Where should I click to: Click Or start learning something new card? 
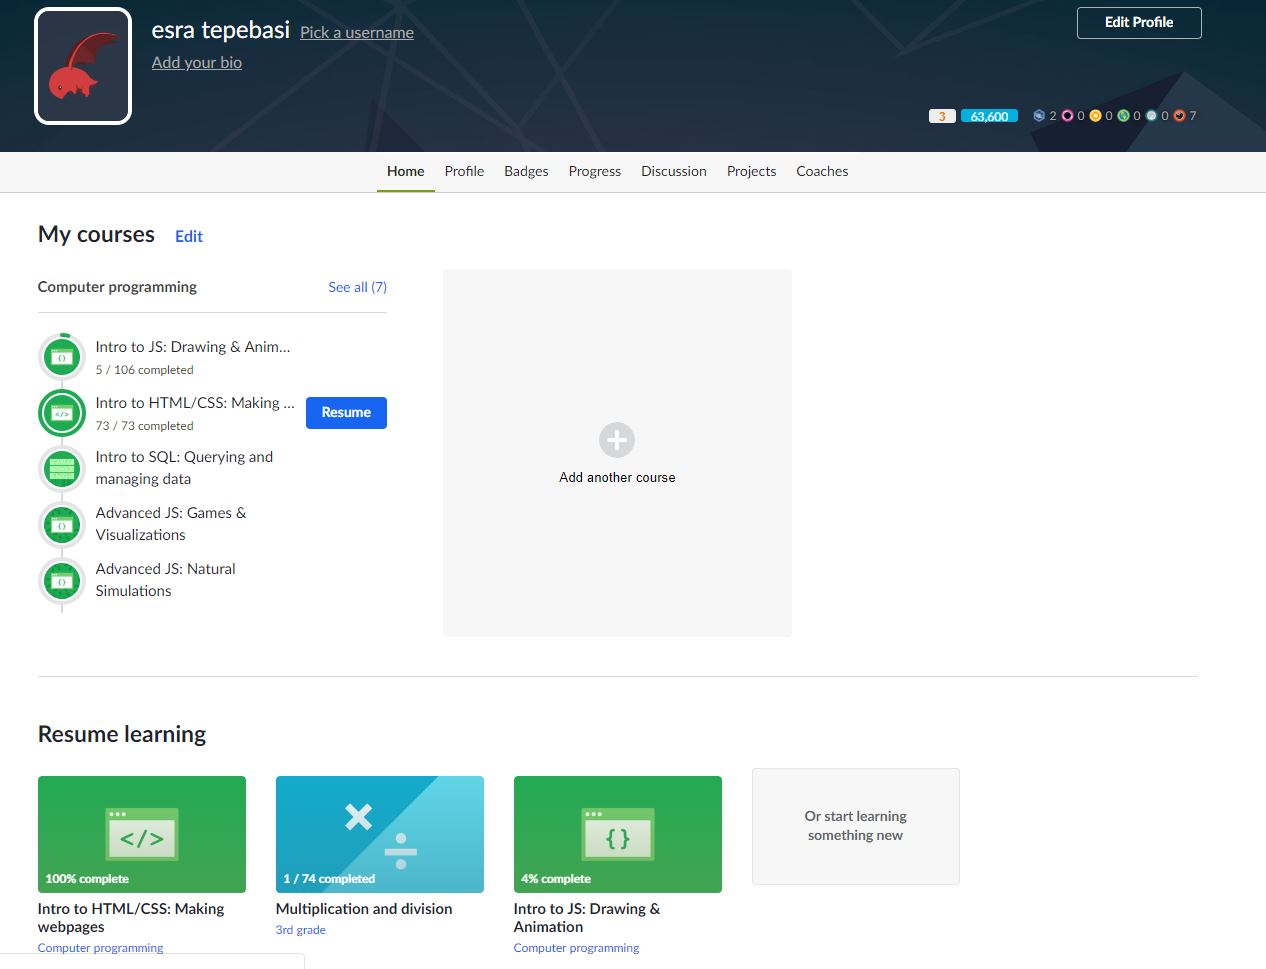856,826
